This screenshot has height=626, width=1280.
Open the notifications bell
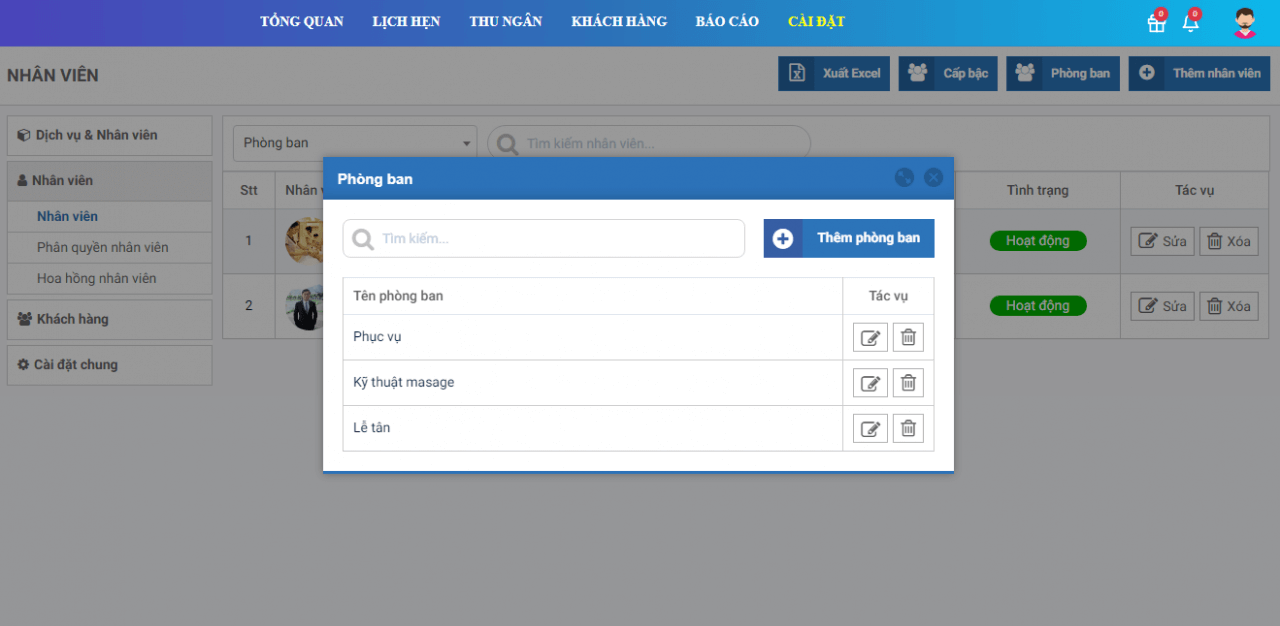pos(1190,23)
